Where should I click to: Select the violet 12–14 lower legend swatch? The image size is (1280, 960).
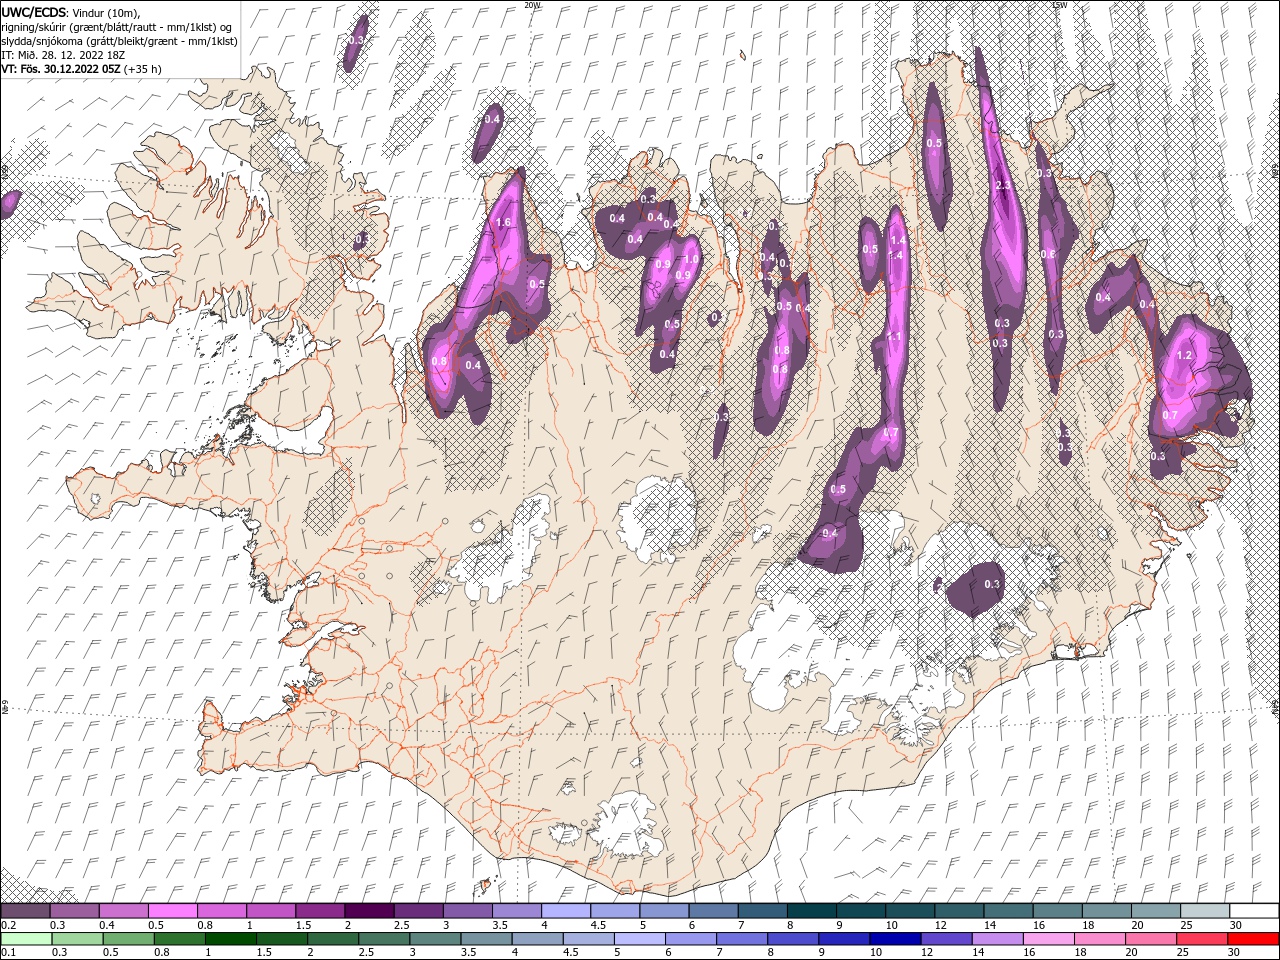(946, 939)
